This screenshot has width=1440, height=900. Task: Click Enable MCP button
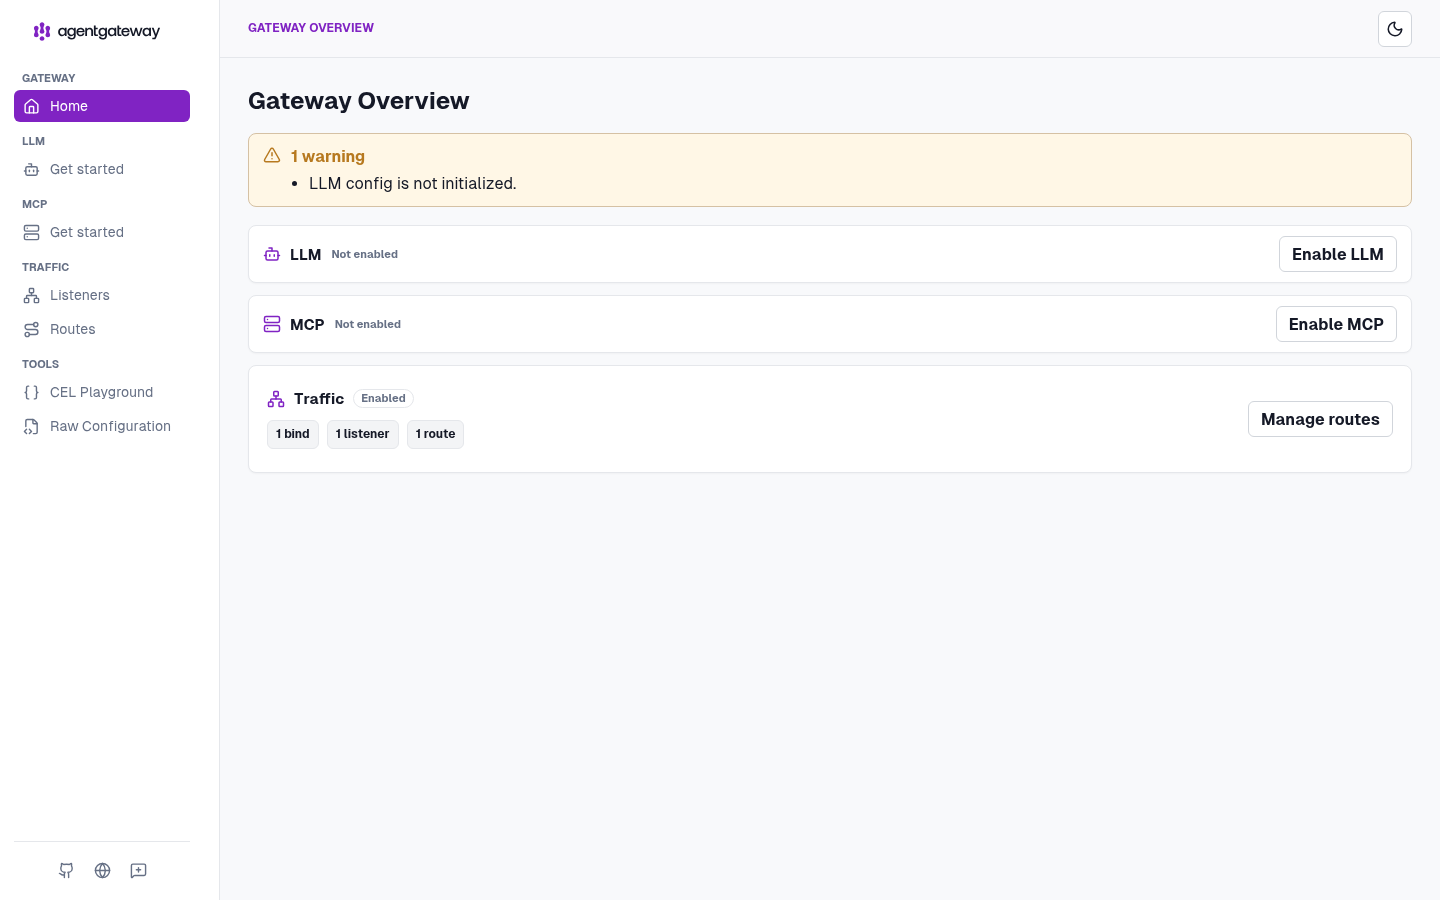1336,324
